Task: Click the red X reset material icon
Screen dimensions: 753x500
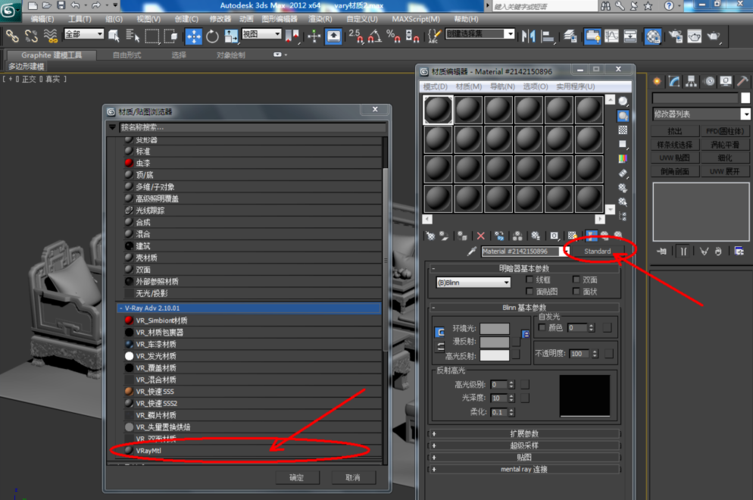Action: [x=481, y=236]
